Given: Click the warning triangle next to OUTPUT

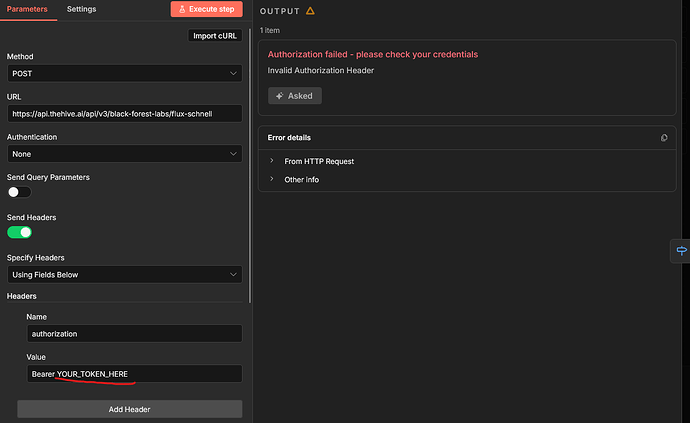Looking at the screenshot, I should point(310,11).
